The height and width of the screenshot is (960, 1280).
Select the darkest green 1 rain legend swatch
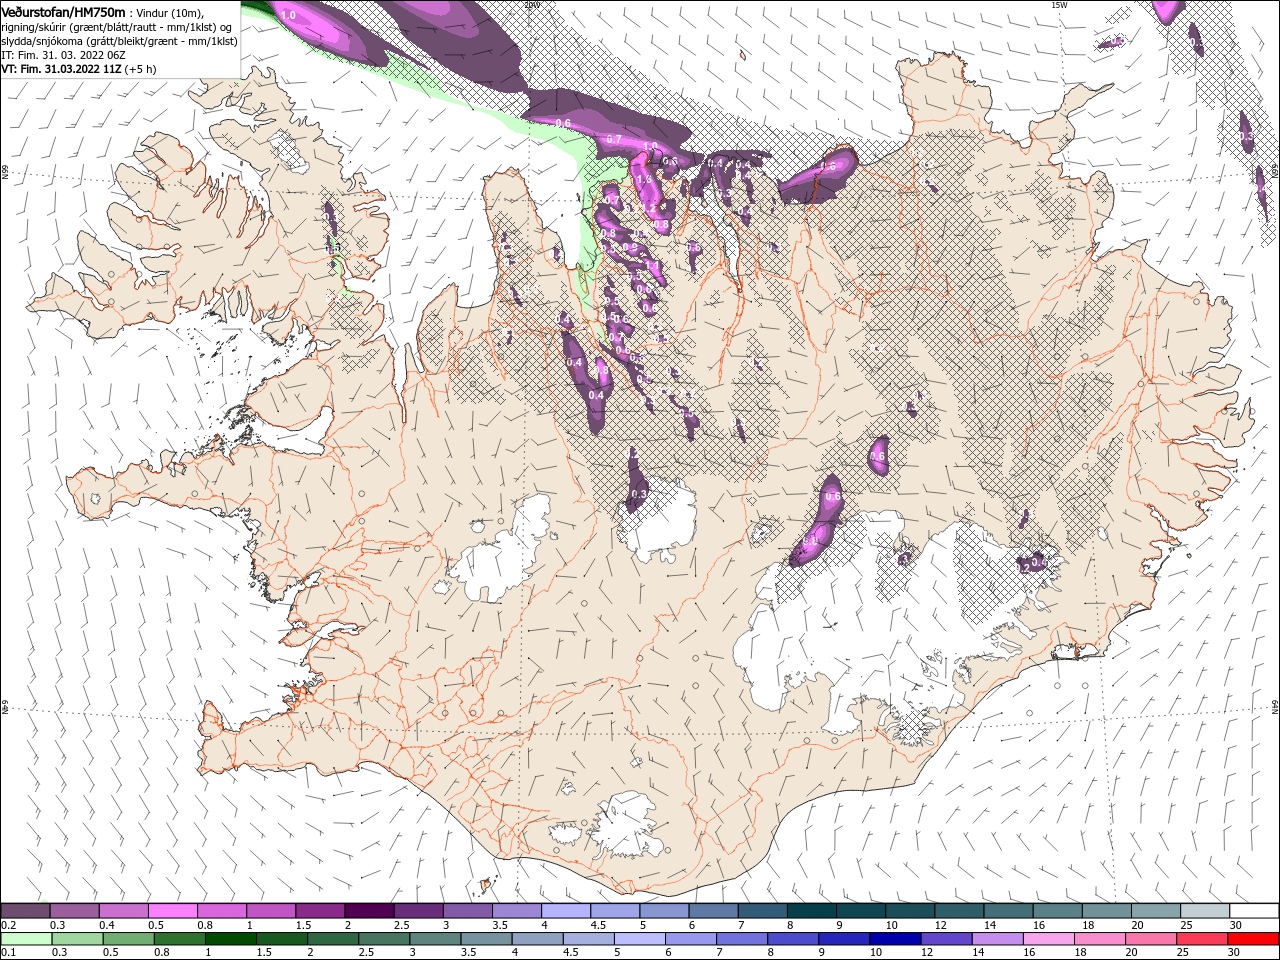230,939
